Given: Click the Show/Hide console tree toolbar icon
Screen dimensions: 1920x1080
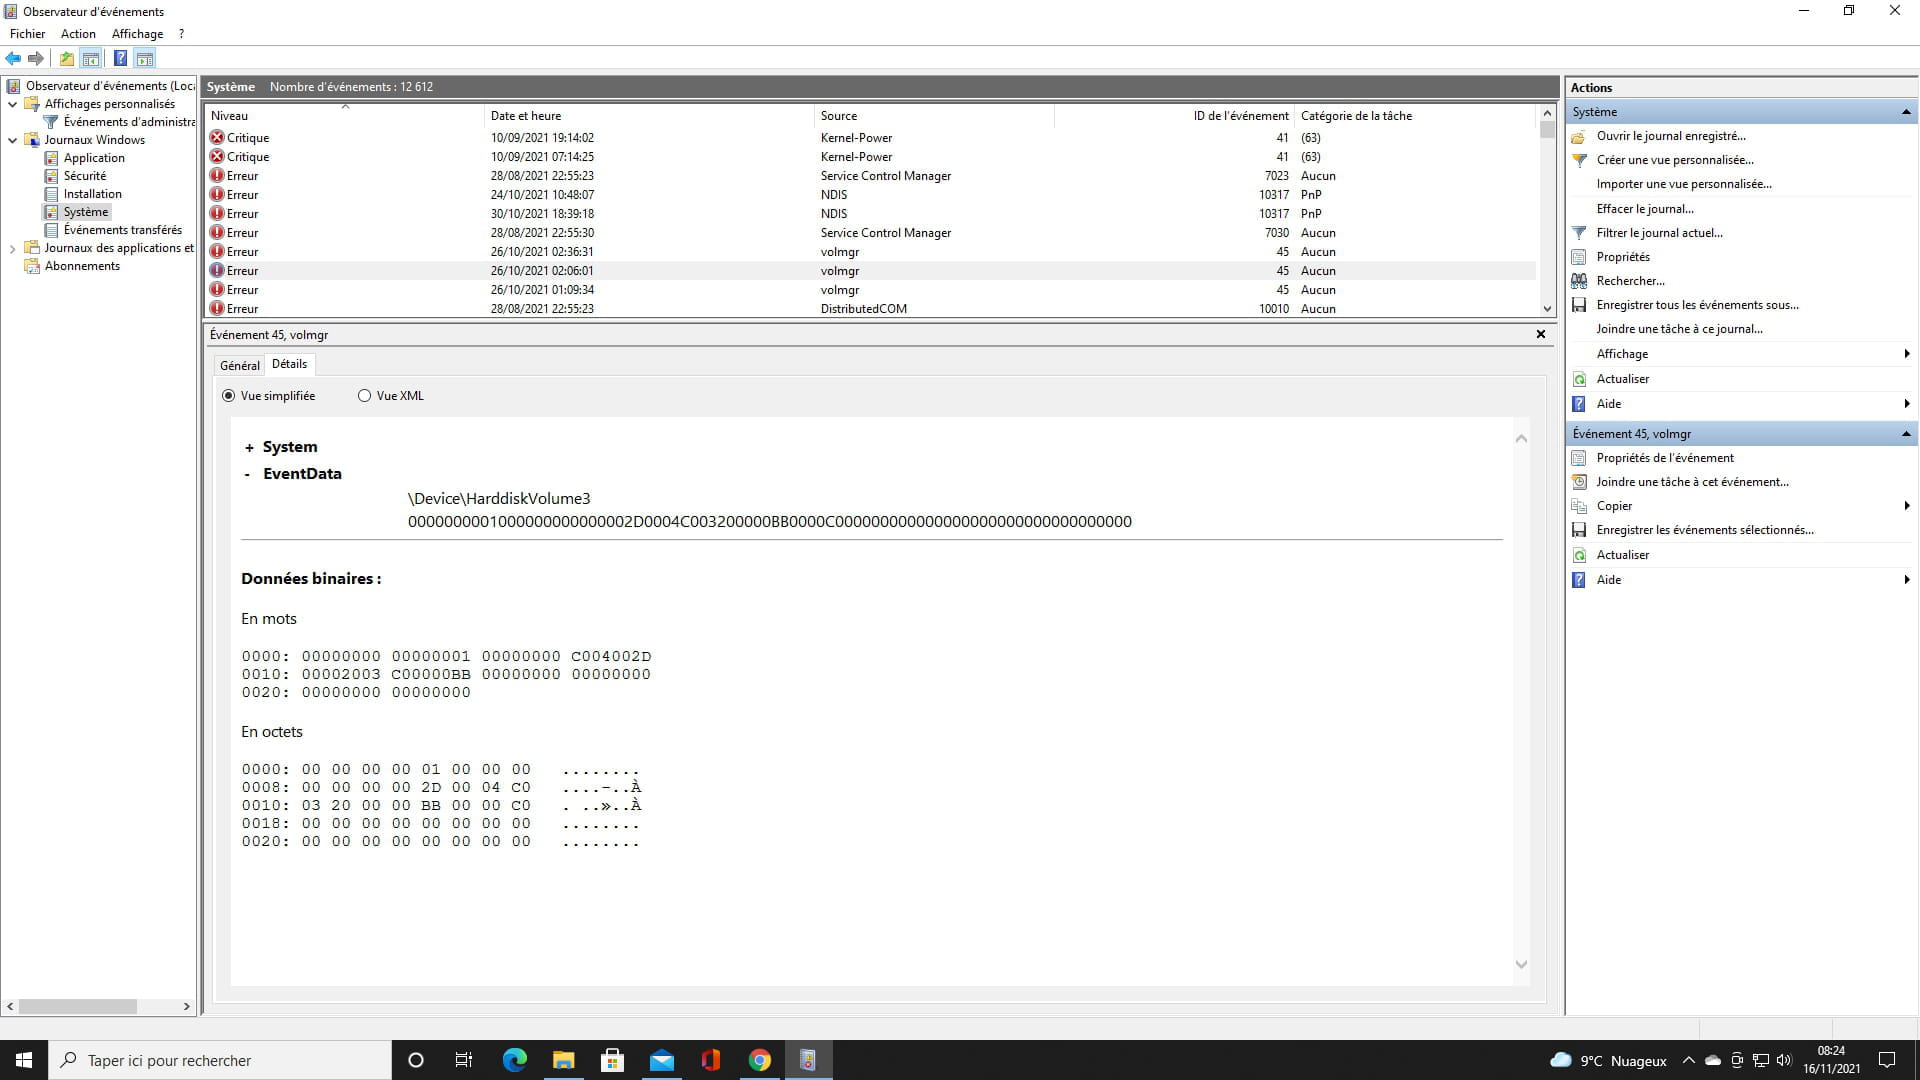Looking at the screenshot, I should (x=90, y=58).
